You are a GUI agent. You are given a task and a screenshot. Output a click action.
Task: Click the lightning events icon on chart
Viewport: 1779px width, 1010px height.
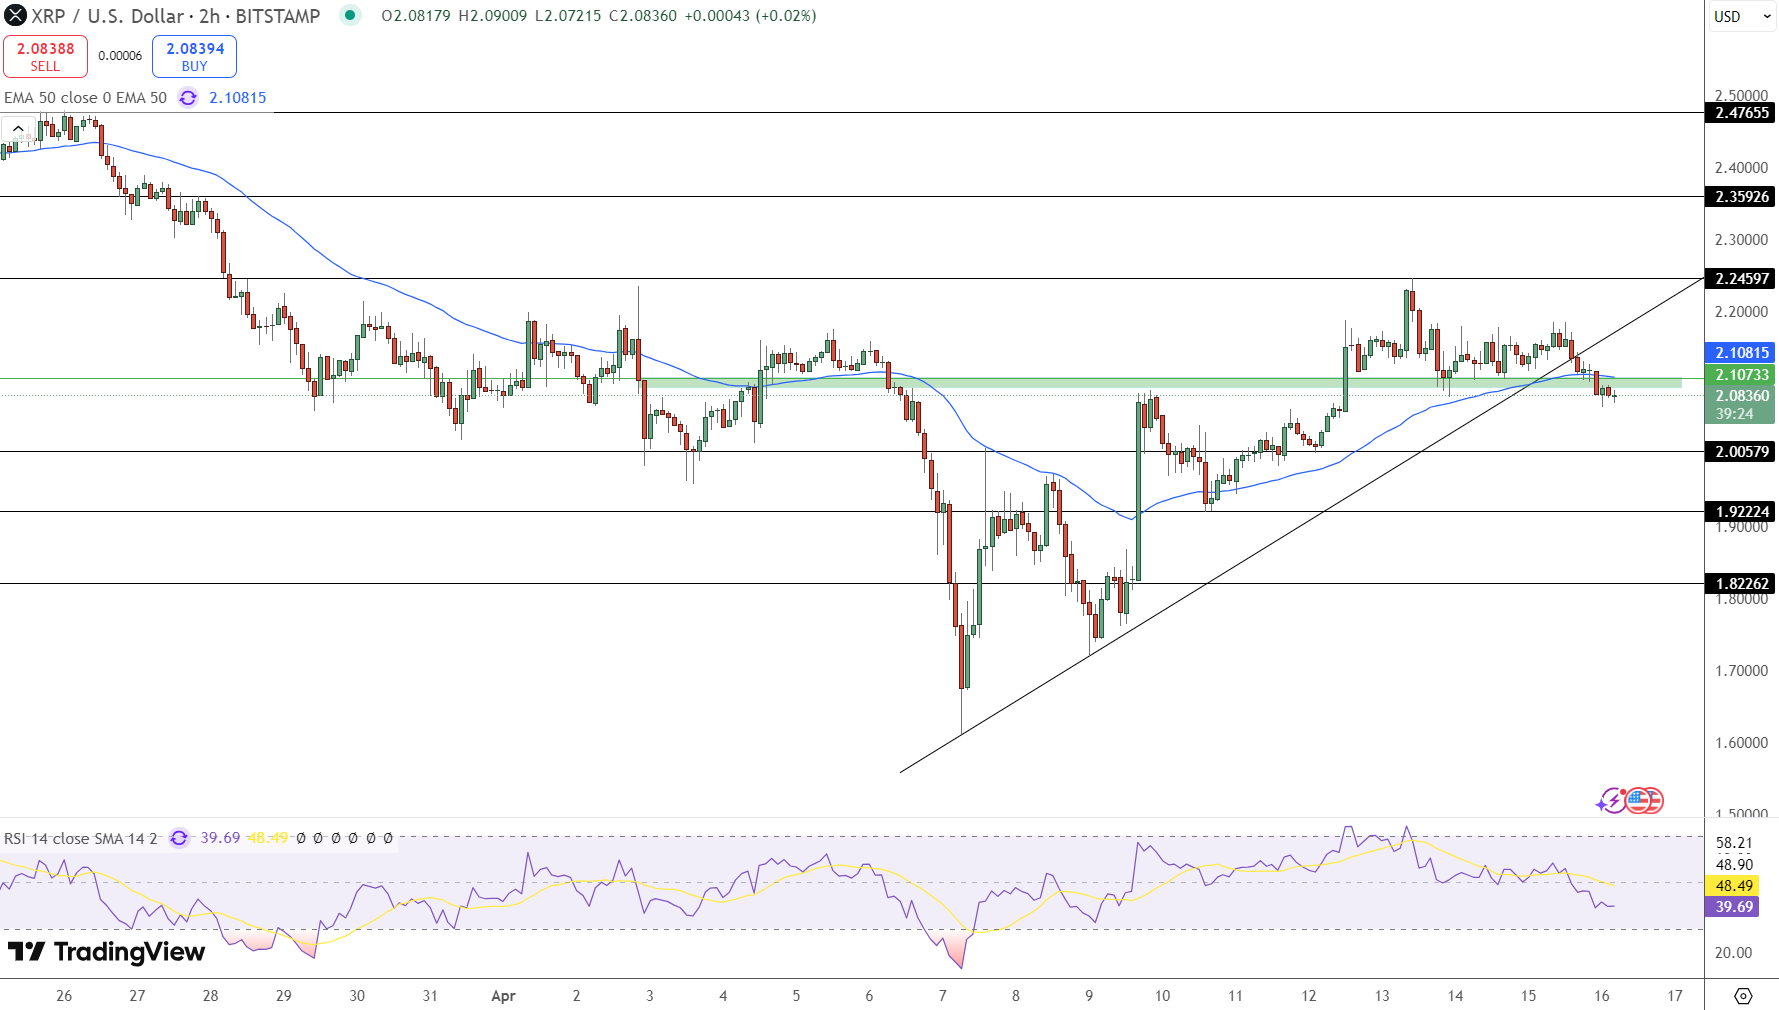point(1610,801)
